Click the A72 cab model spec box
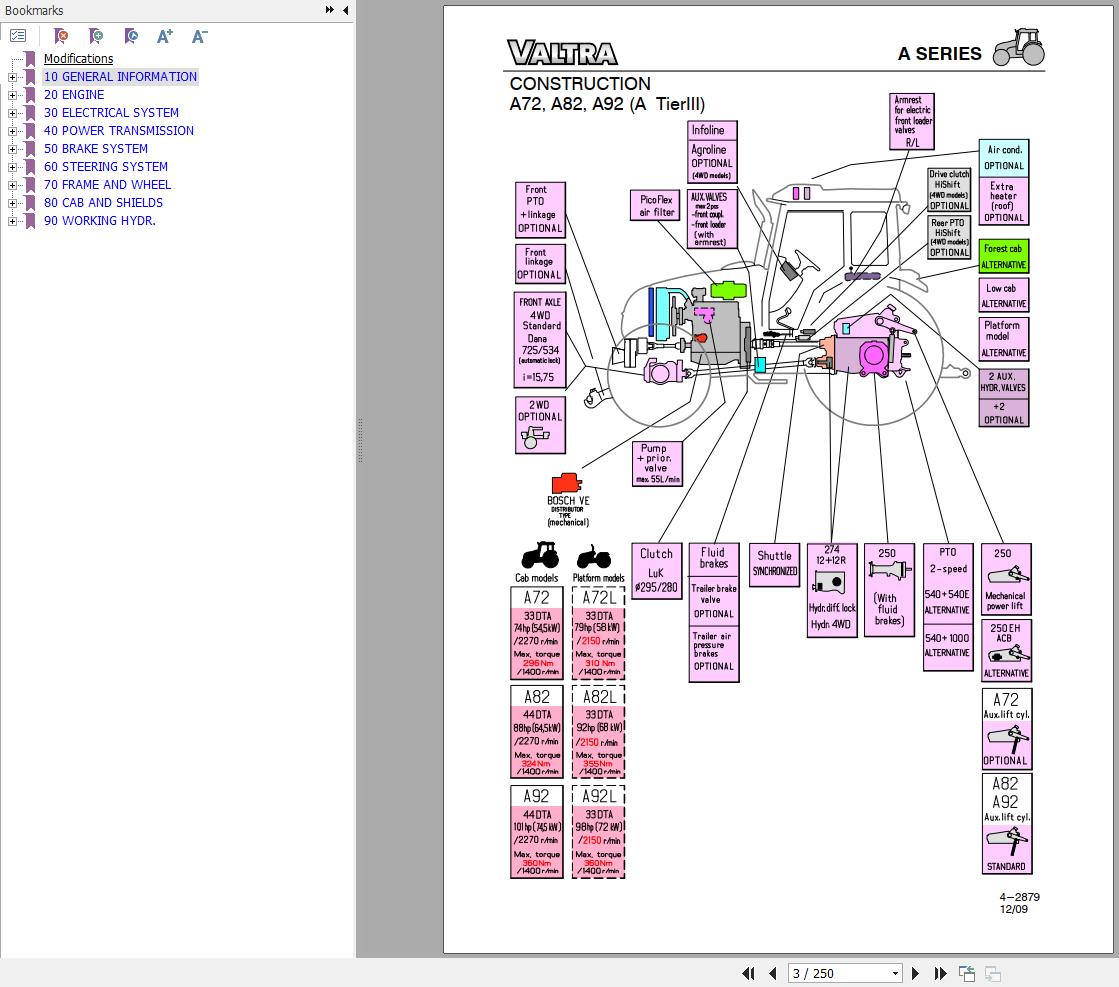This screenshot has height=987, width=1119. tap(537, 633)
